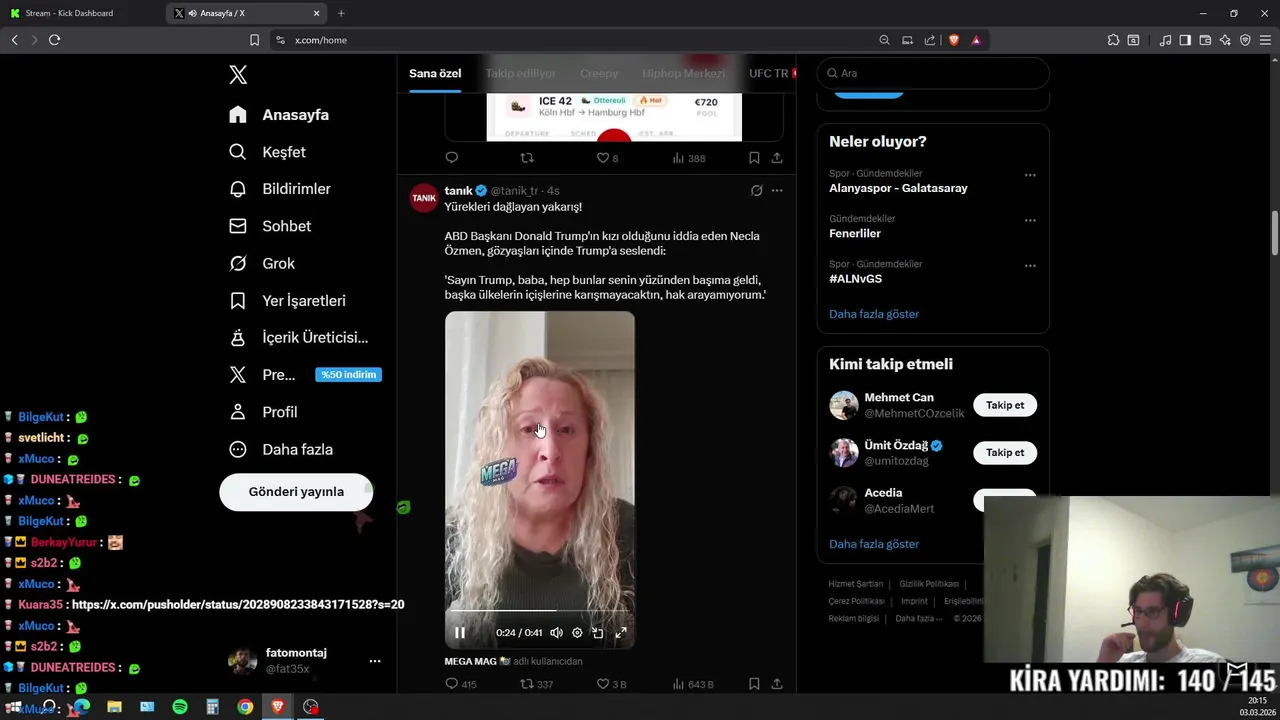Screen dimensions: 1280x720
Task: Switch to Sana özel tab
Action: pyautogui.click(x=435, y=73)
